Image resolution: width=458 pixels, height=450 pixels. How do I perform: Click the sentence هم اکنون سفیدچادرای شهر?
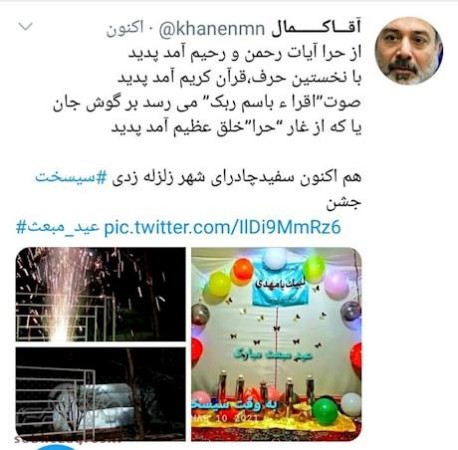click(237, 177)
